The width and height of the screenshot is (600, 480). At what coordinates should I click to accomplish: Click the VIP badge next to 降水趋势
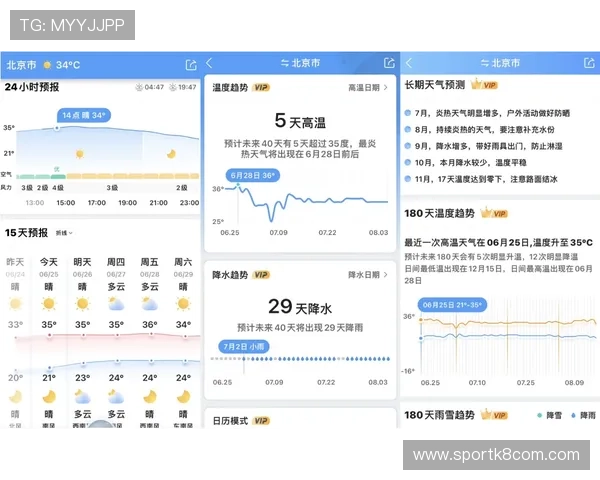[x=261, y=275]
